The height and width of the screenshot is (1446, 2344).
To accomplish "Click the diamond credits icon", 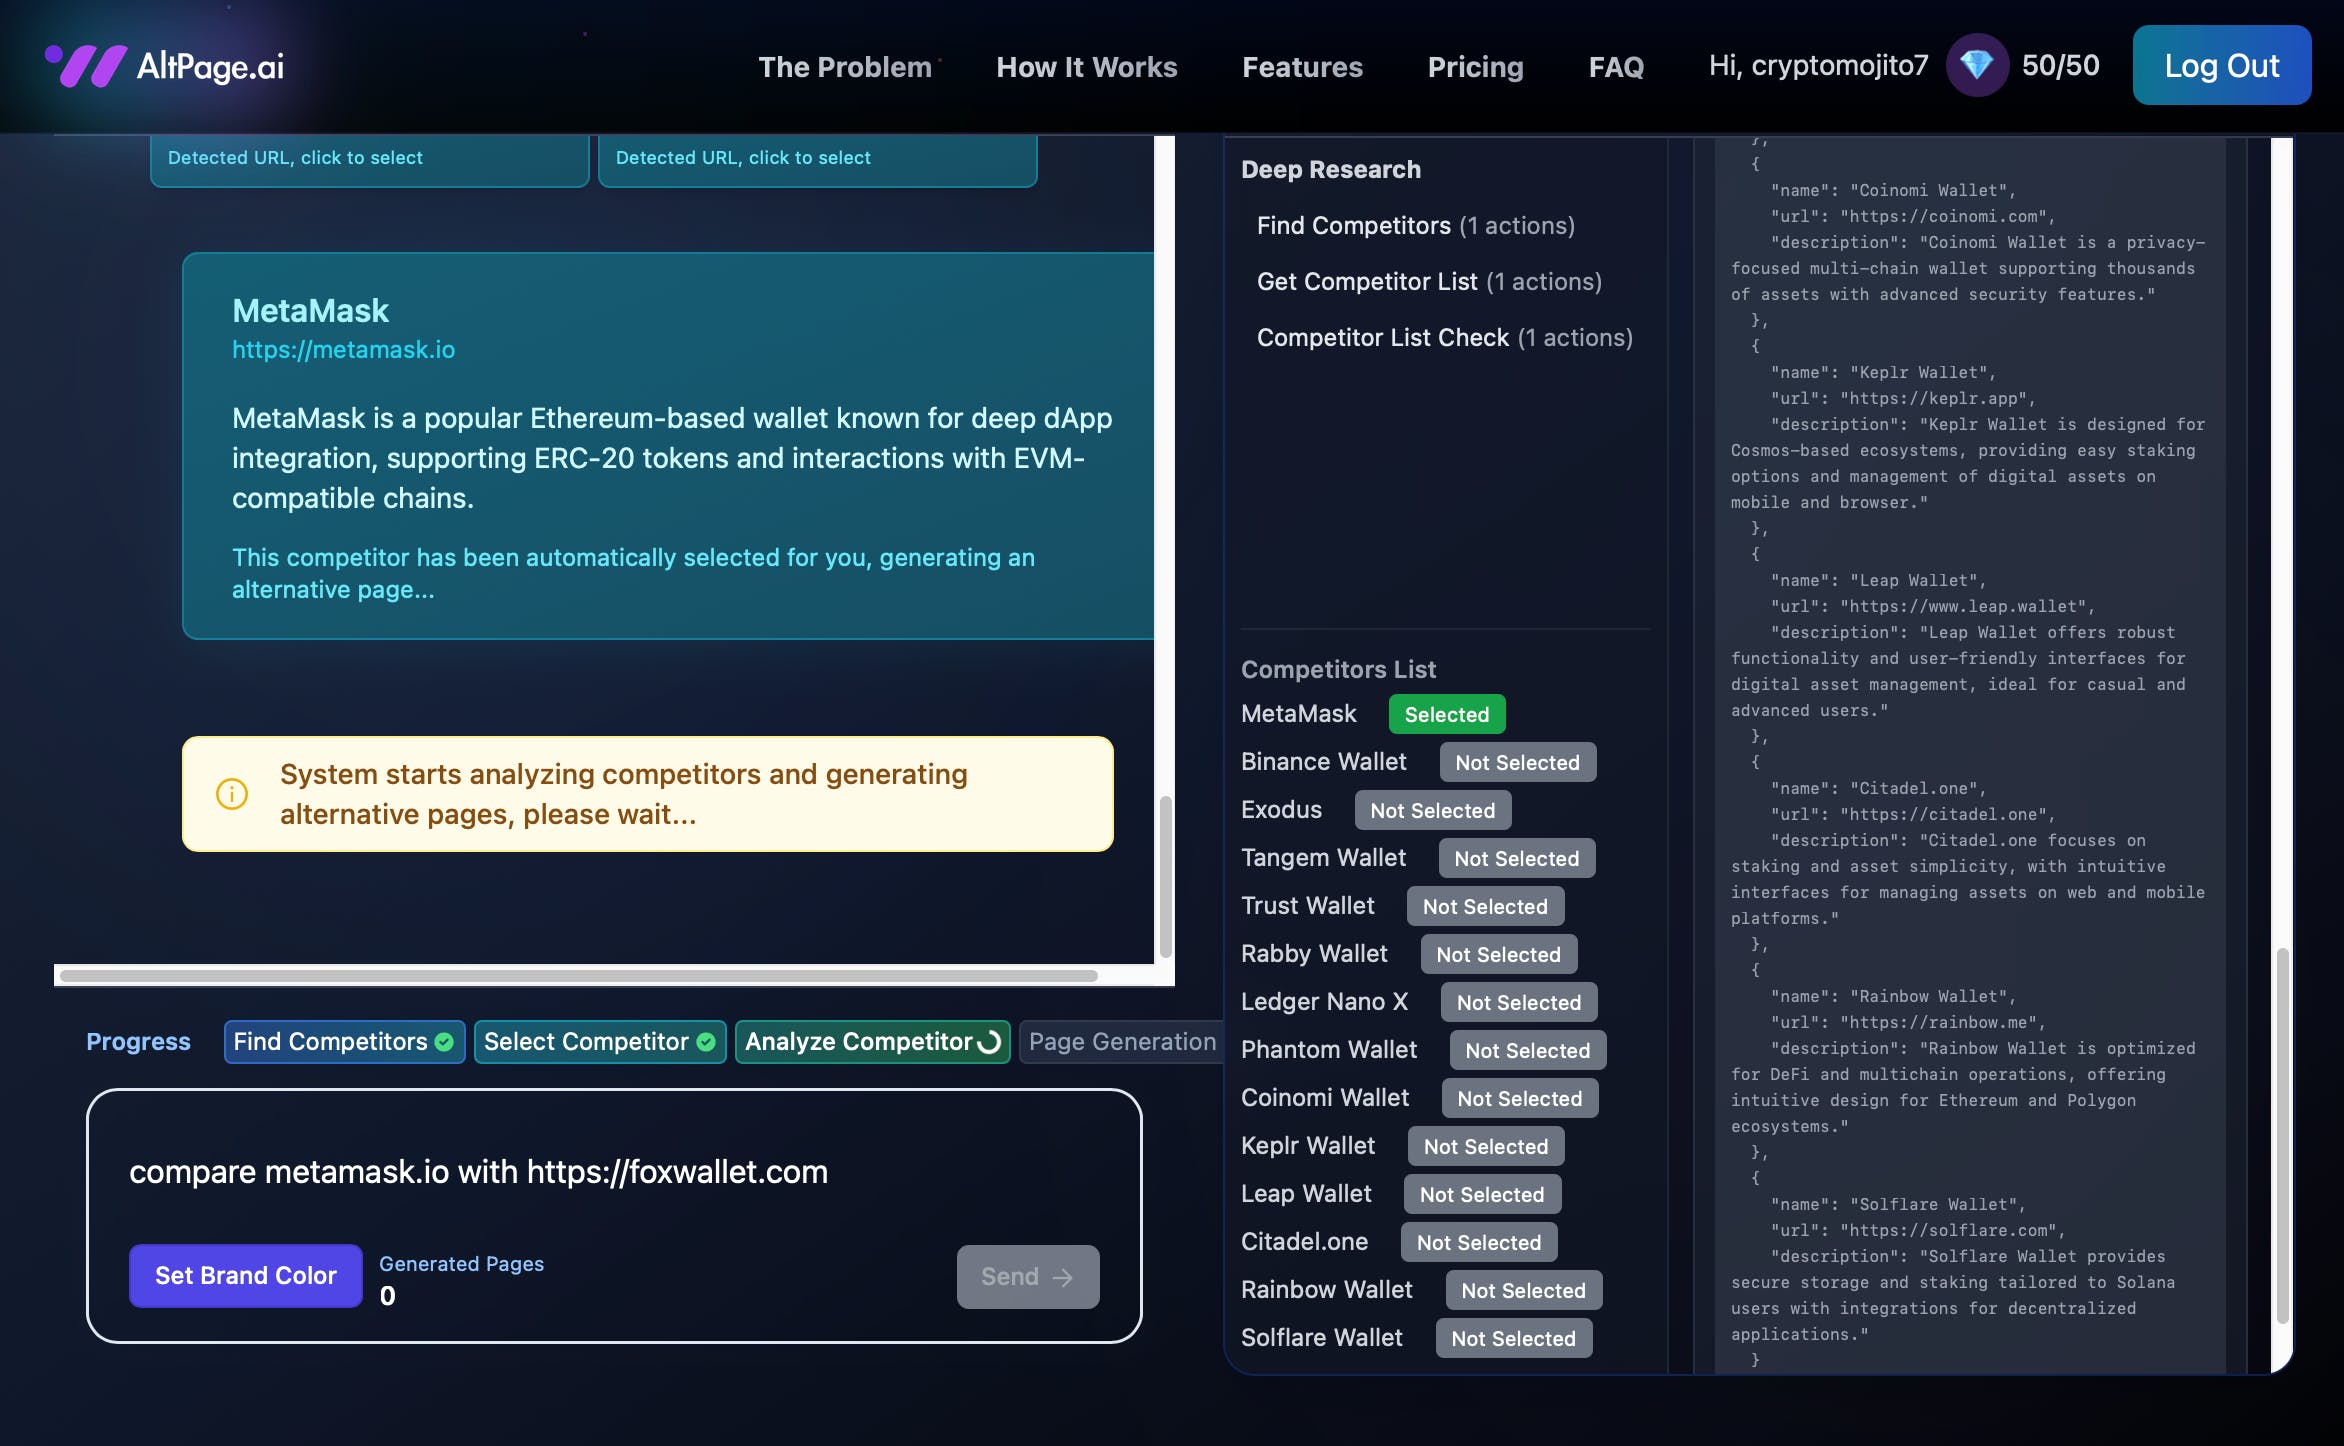I will [1976, 66].
